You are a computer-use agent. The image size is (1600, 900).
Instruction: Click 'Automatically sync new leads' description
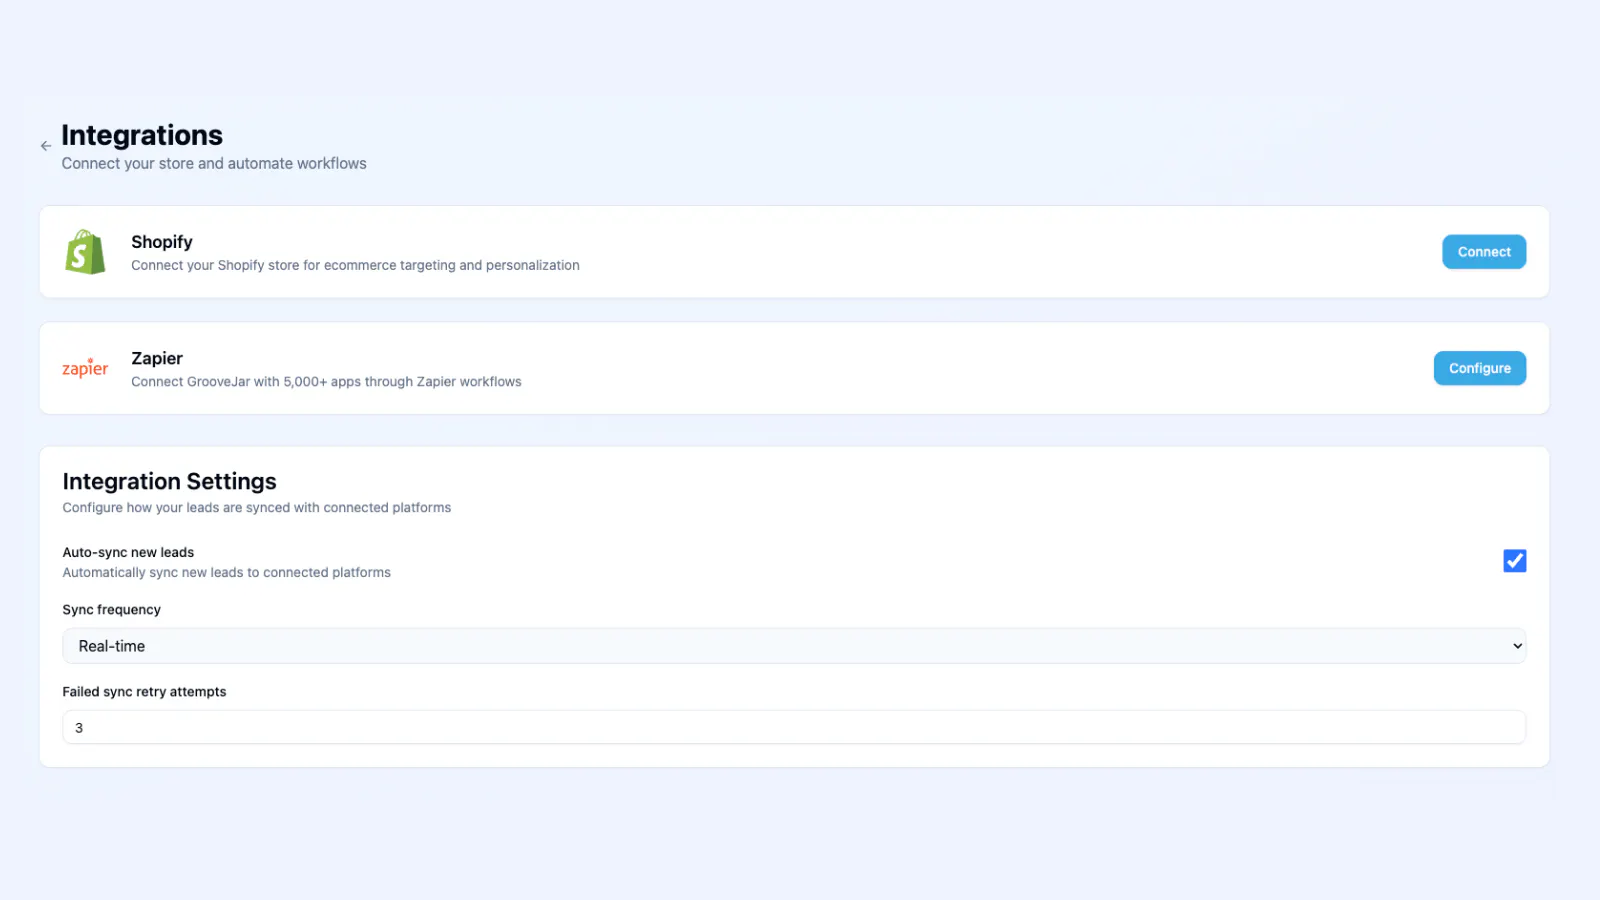click(227, 573)
